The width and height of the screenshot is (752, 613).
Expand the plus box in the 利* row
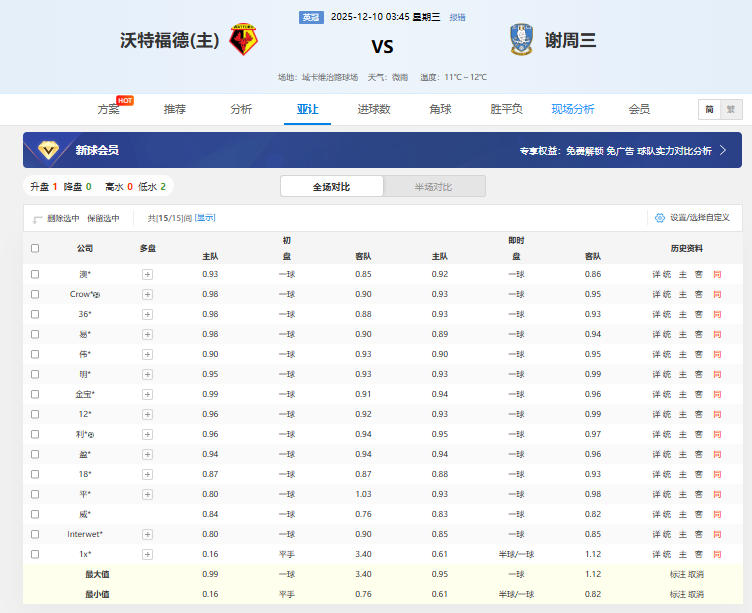coord(147,434)
